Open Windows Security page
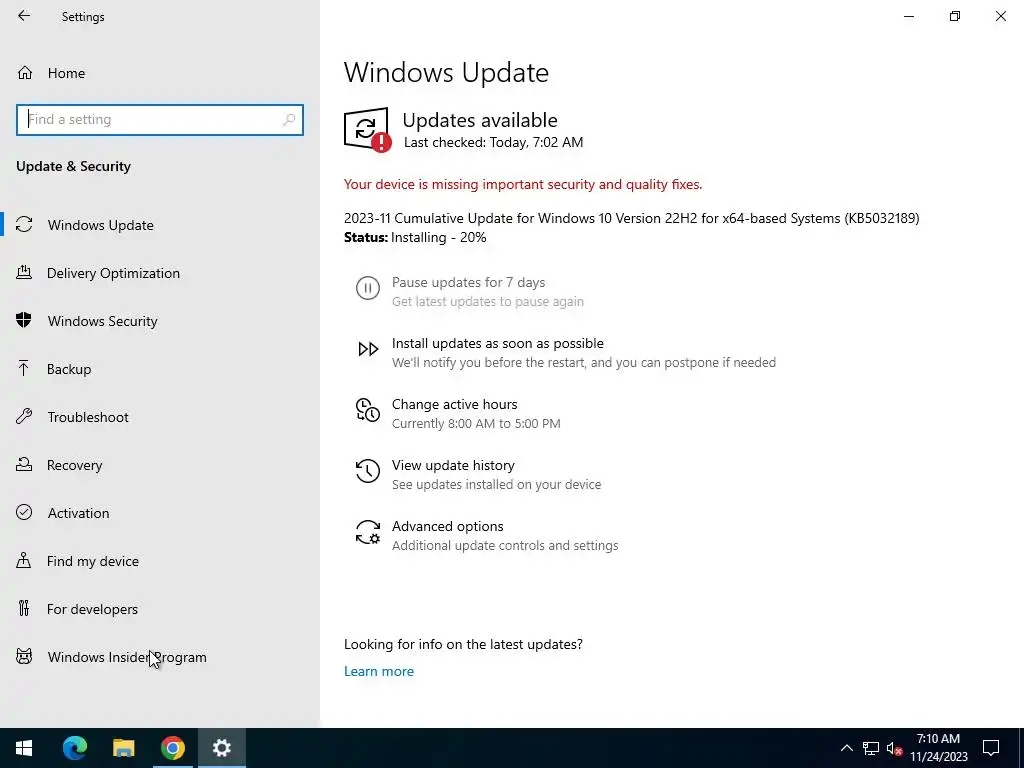This screenshot has height=768, width=1024. pos(103,321)
